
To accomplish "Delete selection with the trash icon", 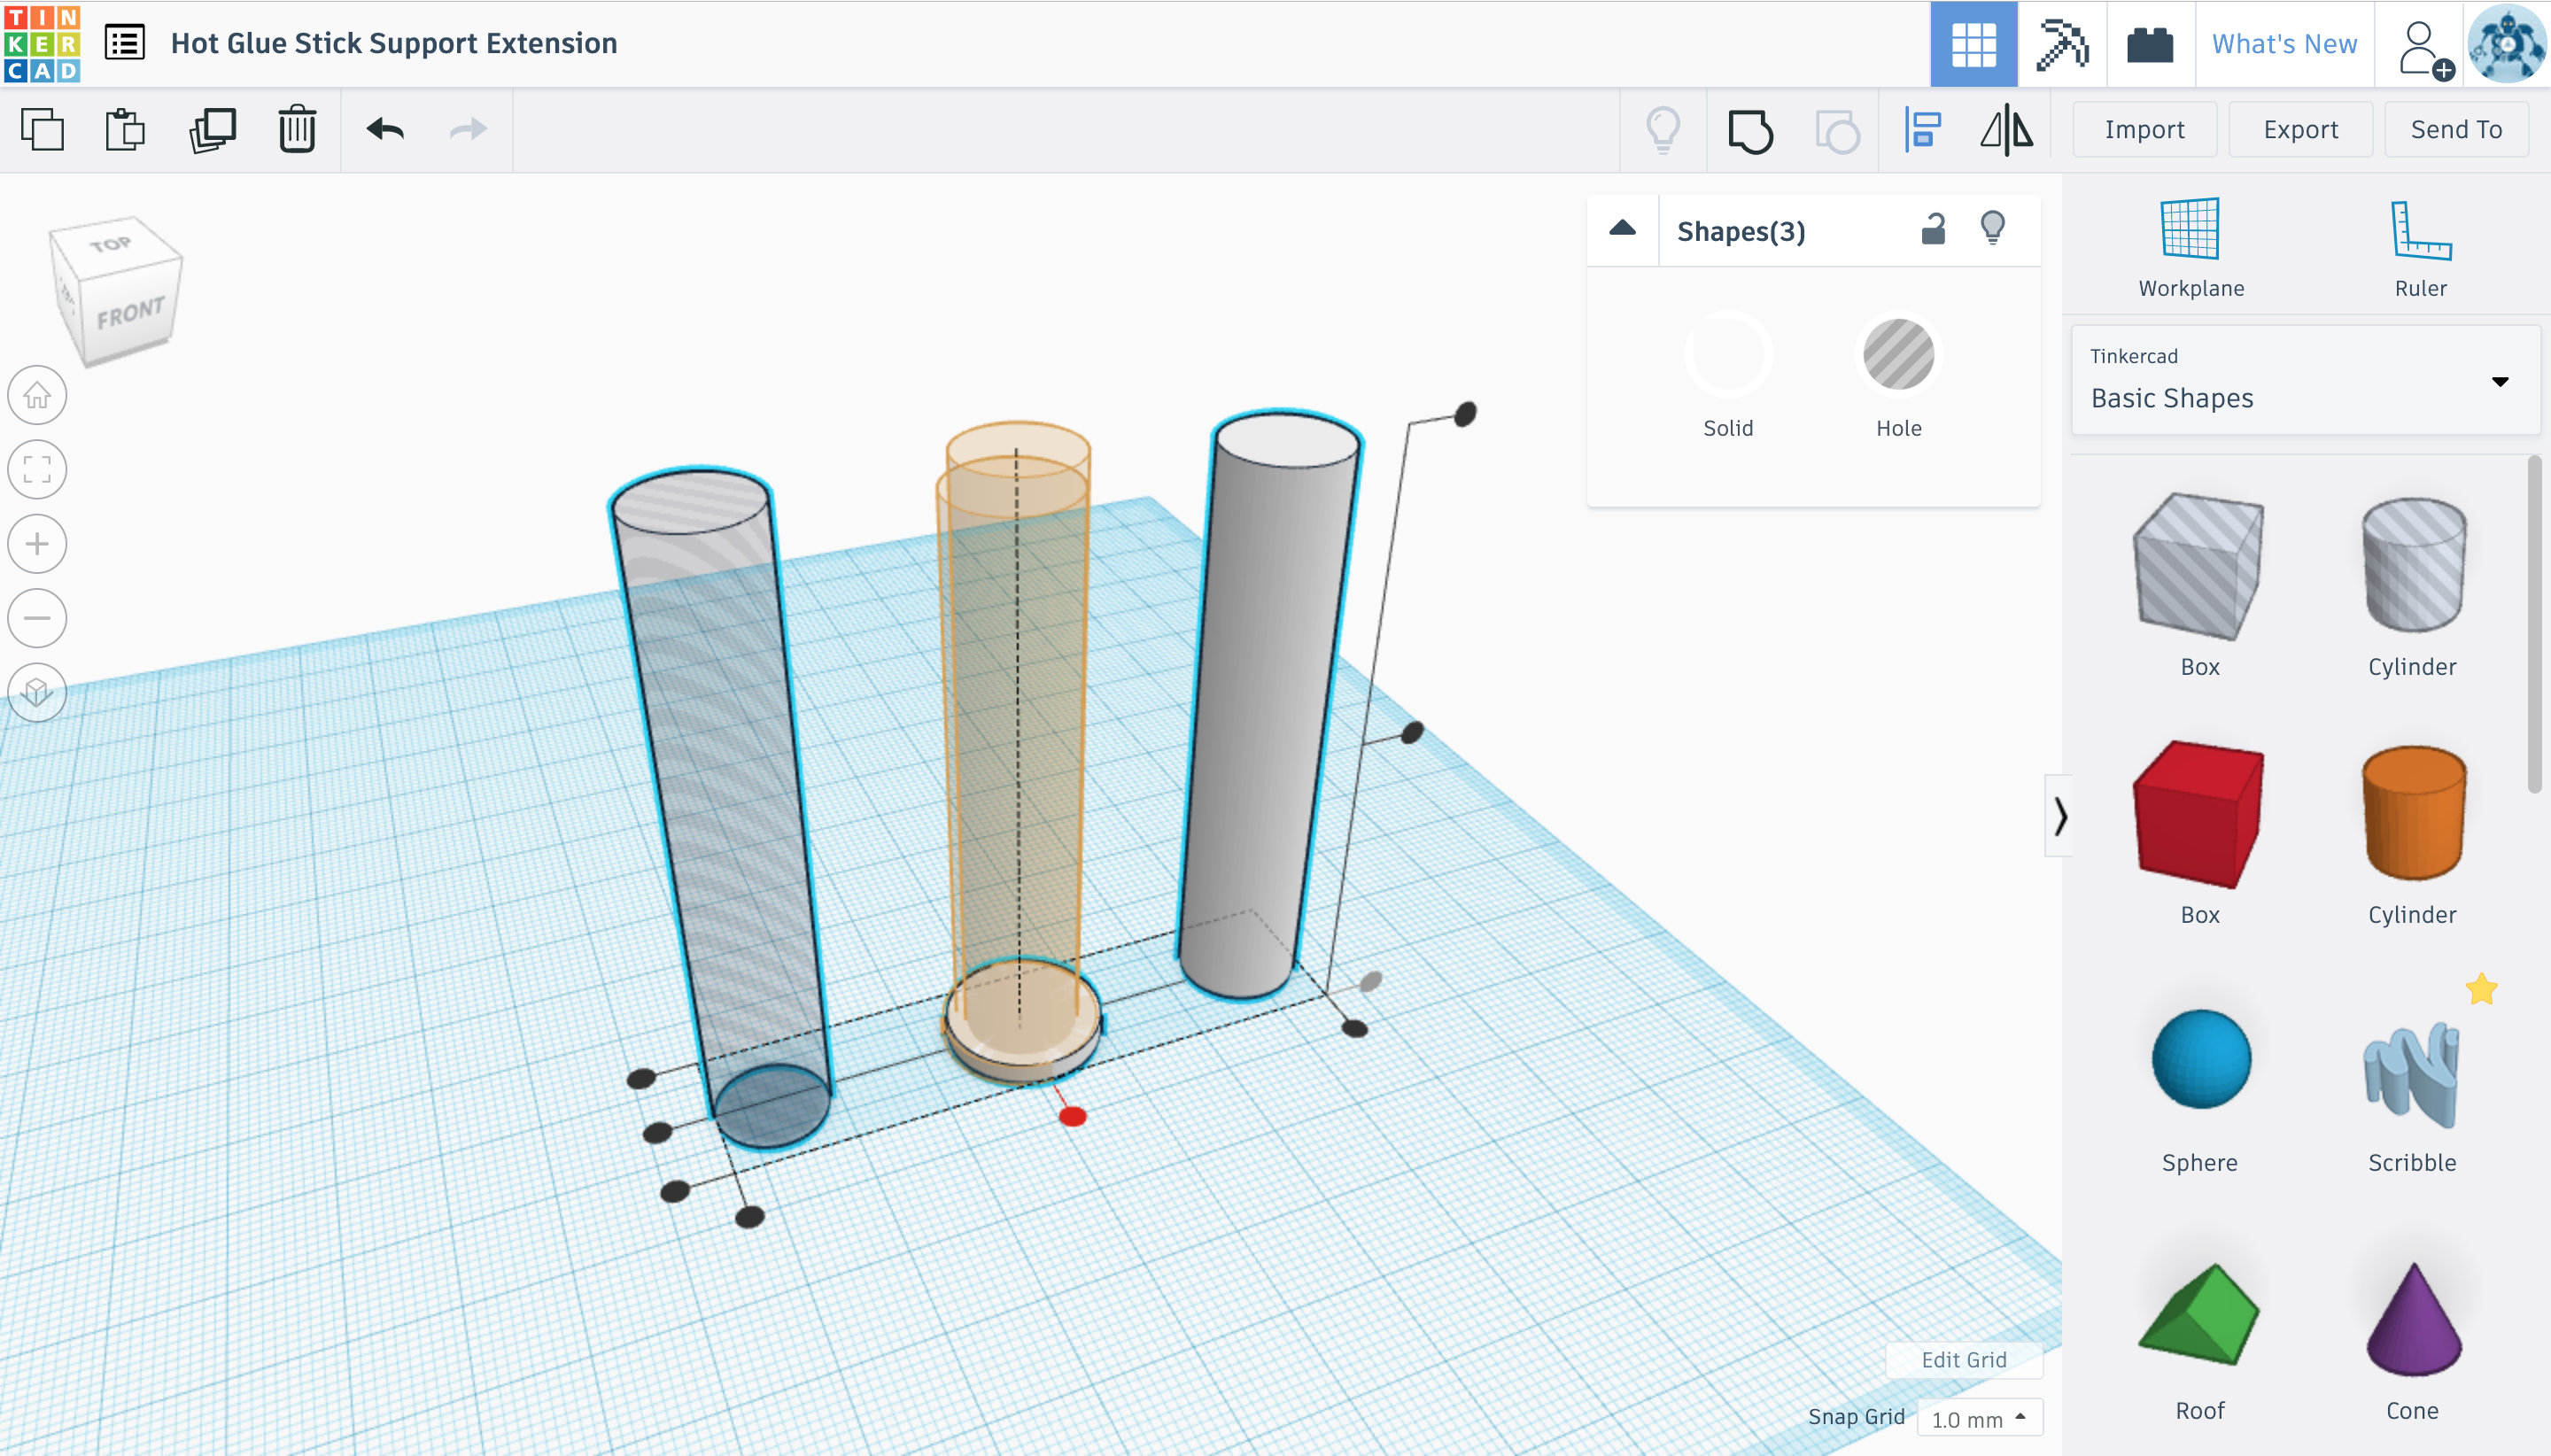I will point(297,130).
